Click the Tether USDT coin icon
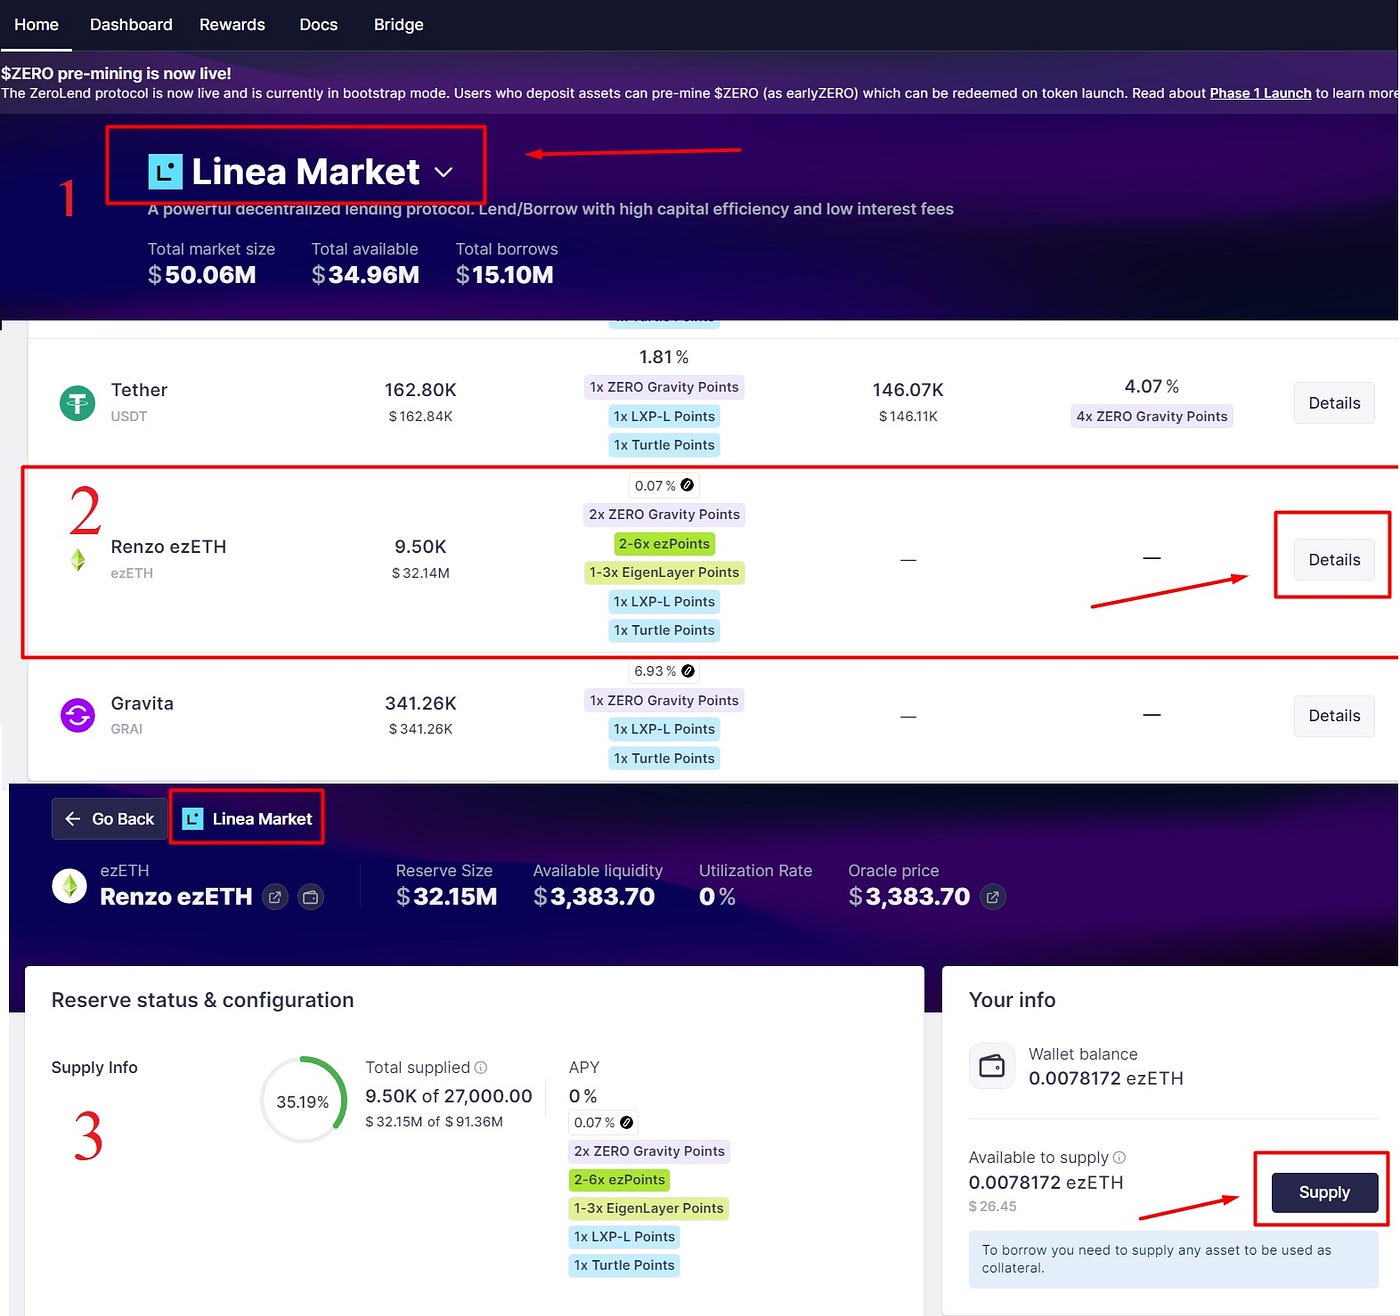1400x1316 pixels. coord(77,403)
